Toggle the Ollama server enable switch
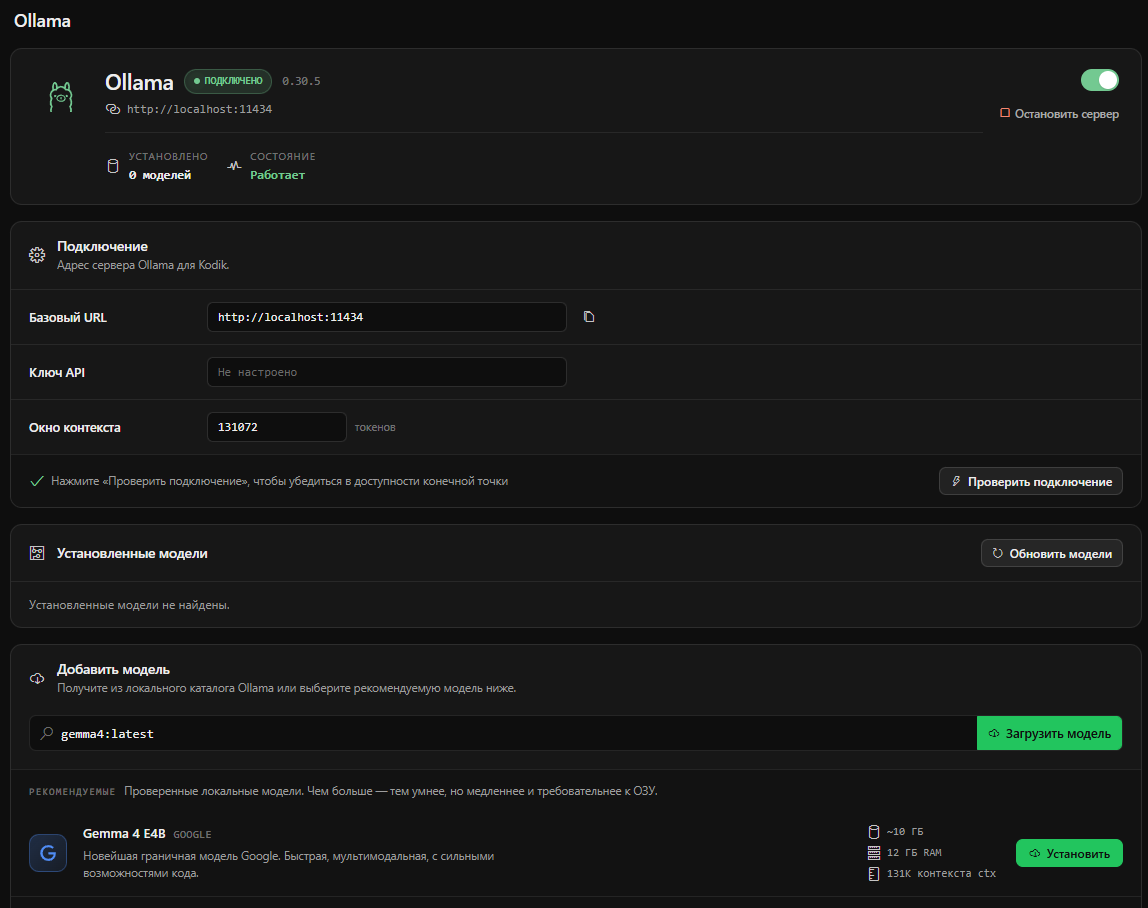This screenshot has height=908, width=1148. click(x=1100, y=80)
